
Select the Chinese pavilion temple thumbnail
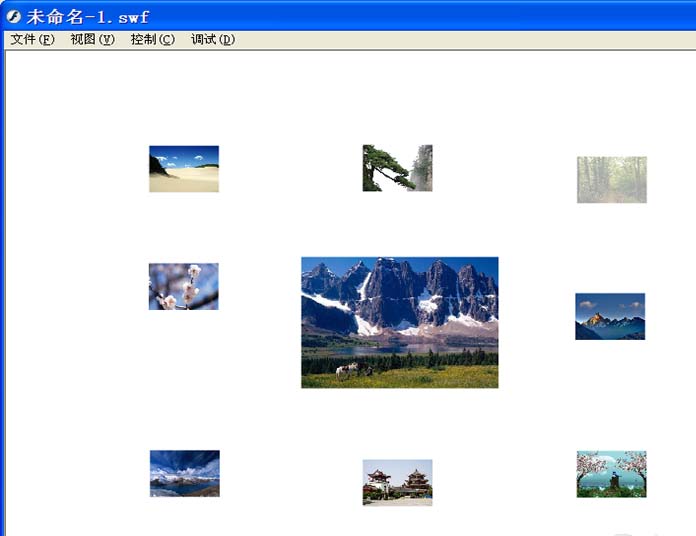coord(397,482)
